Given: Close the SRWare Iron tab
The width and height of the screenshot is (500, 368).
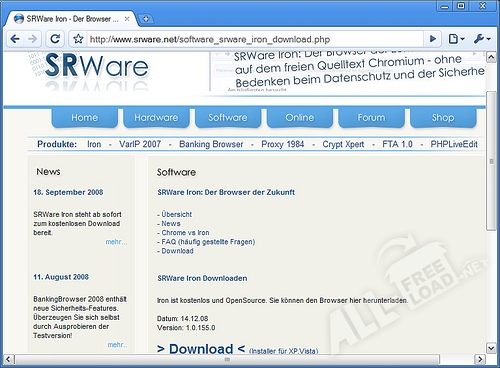Looking at the screenshot, I should point(127,19).
